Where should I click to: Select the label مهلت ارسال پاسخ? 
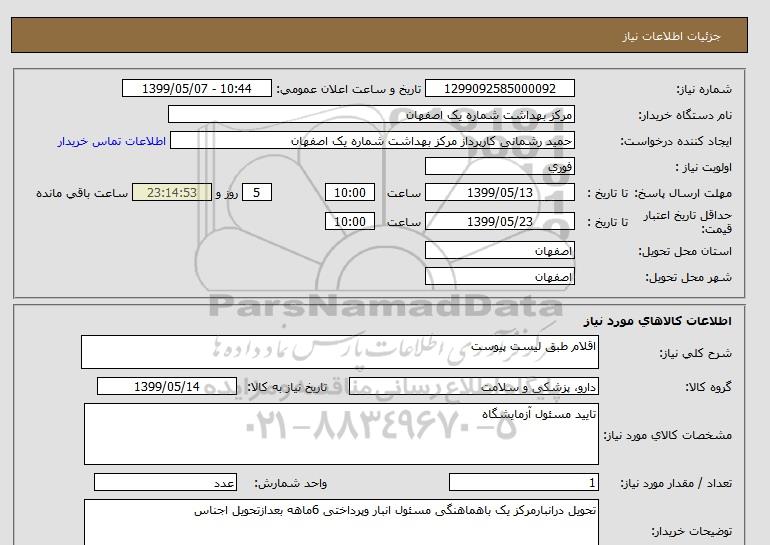(684, 193)
